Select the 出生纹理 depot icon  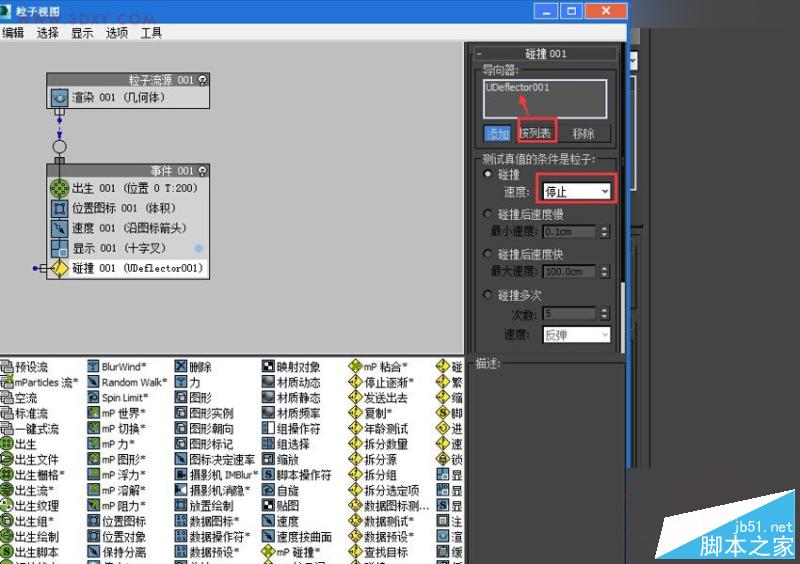point(7,506)
